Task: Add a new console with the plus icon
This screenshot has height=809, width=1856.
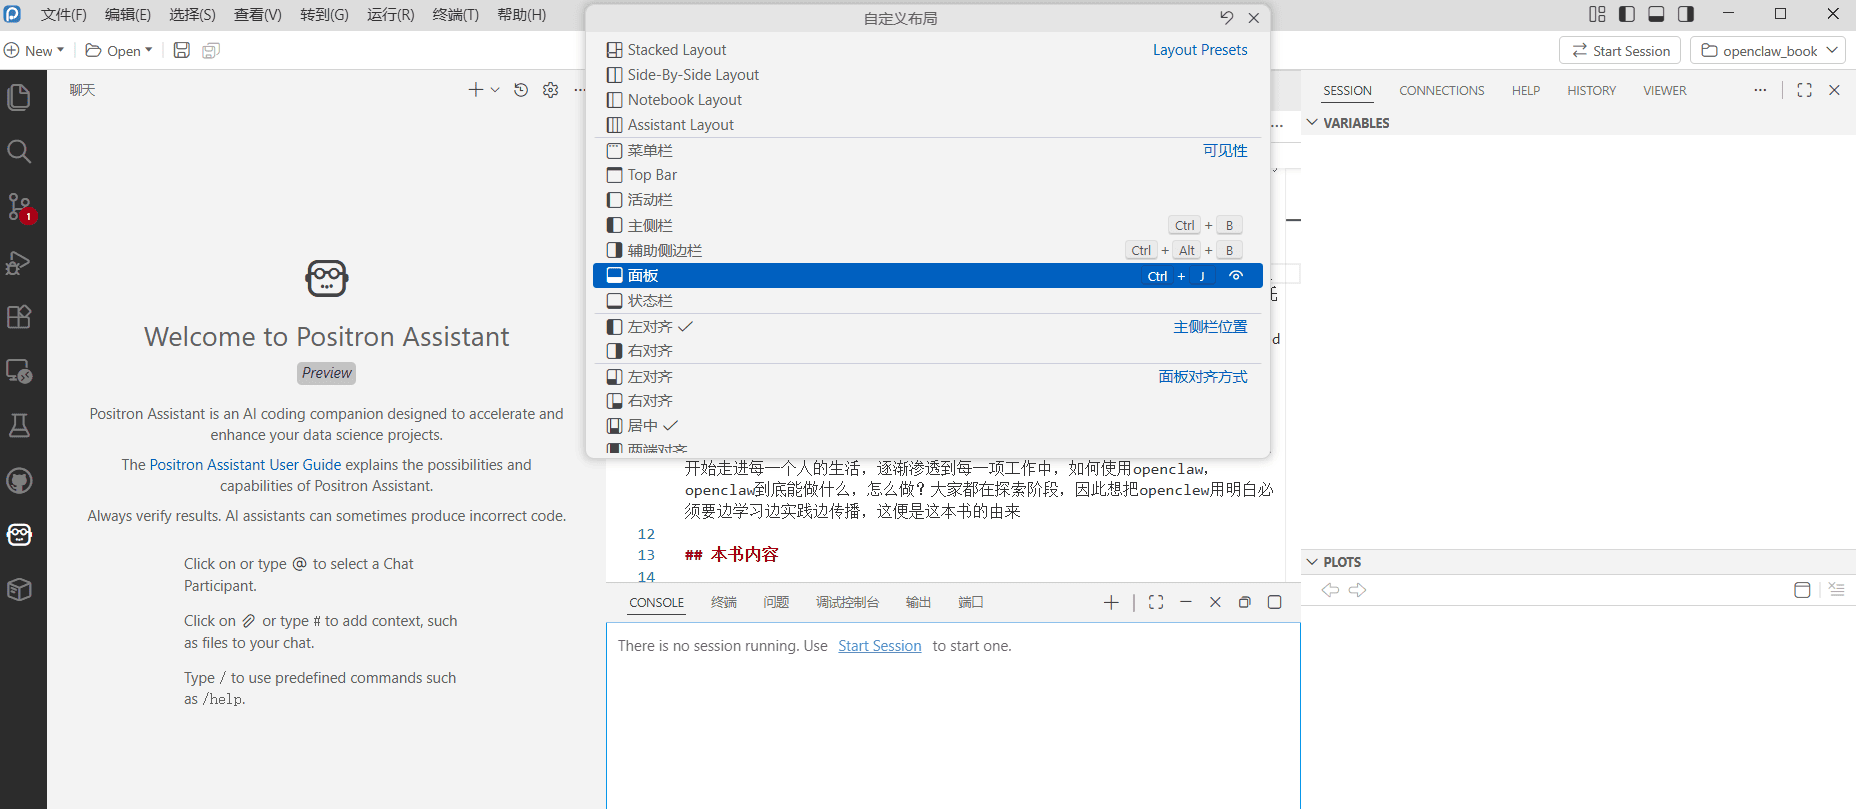Action: coord(1111,602)
